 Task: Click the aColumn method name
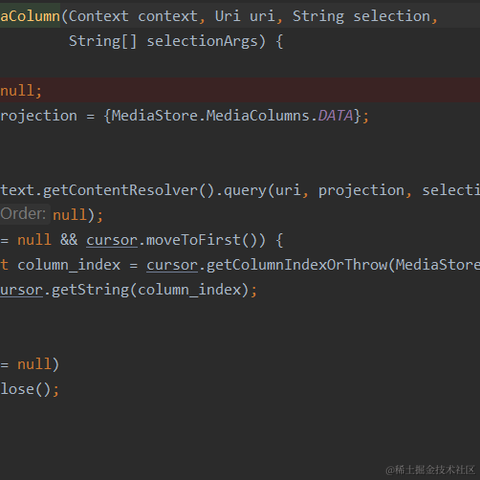pyautogui.click(x=30, y=16)
